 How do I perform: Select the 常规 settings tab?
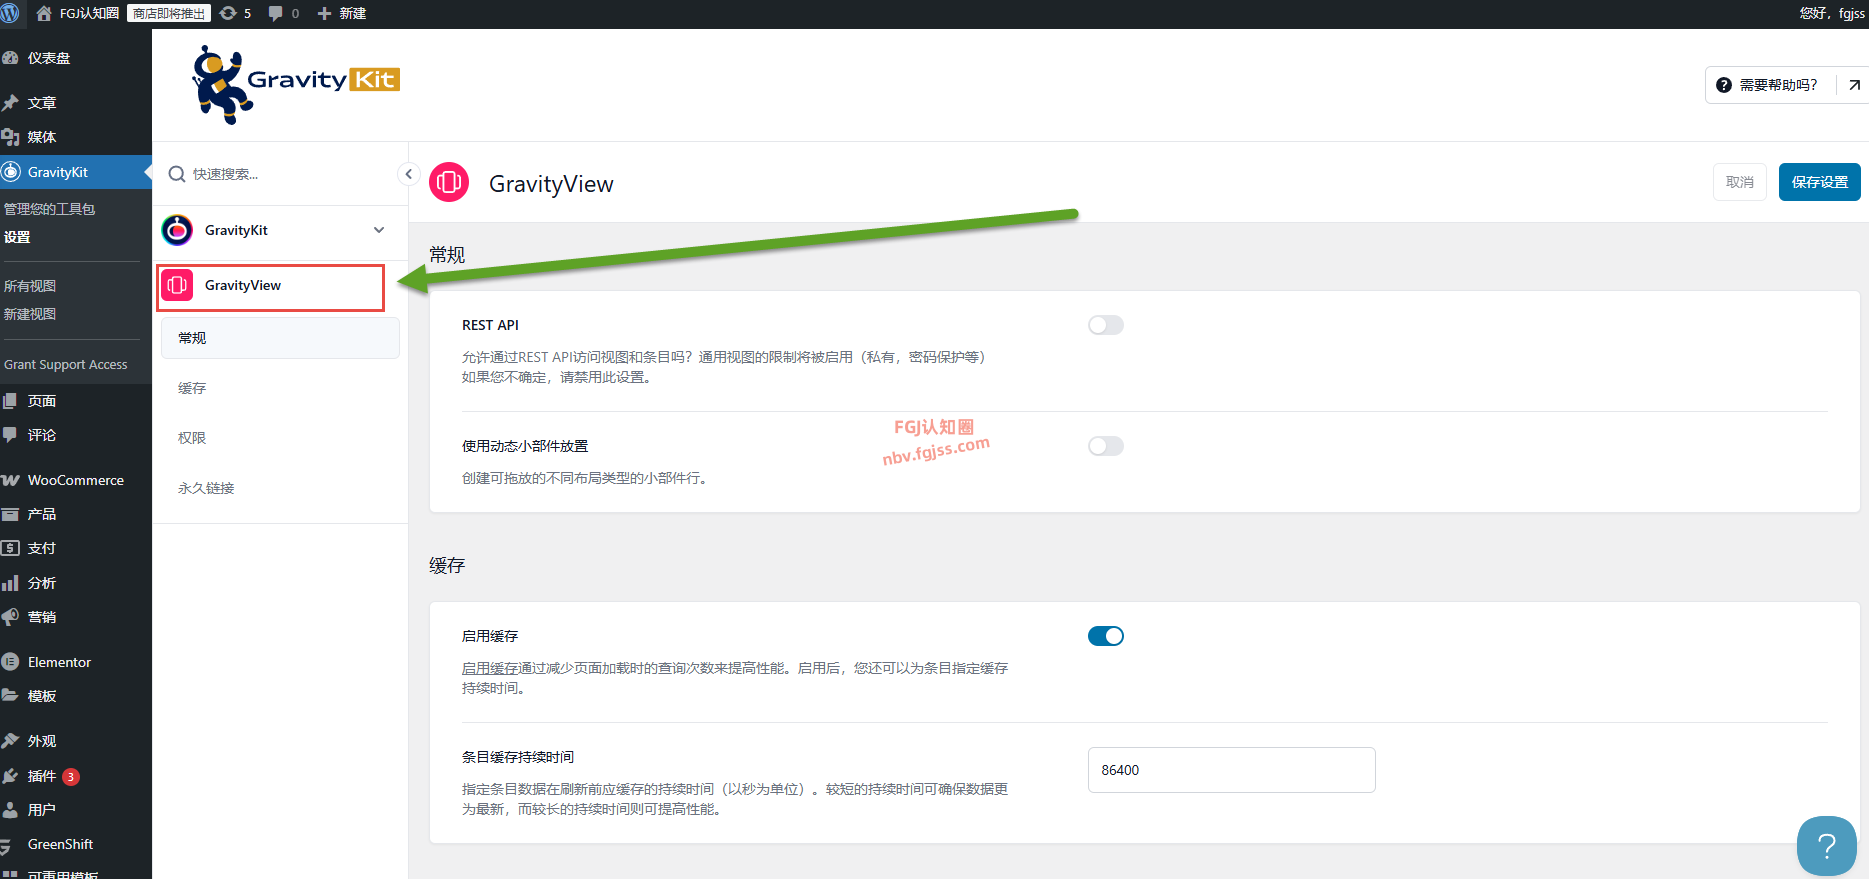(280, 338)
